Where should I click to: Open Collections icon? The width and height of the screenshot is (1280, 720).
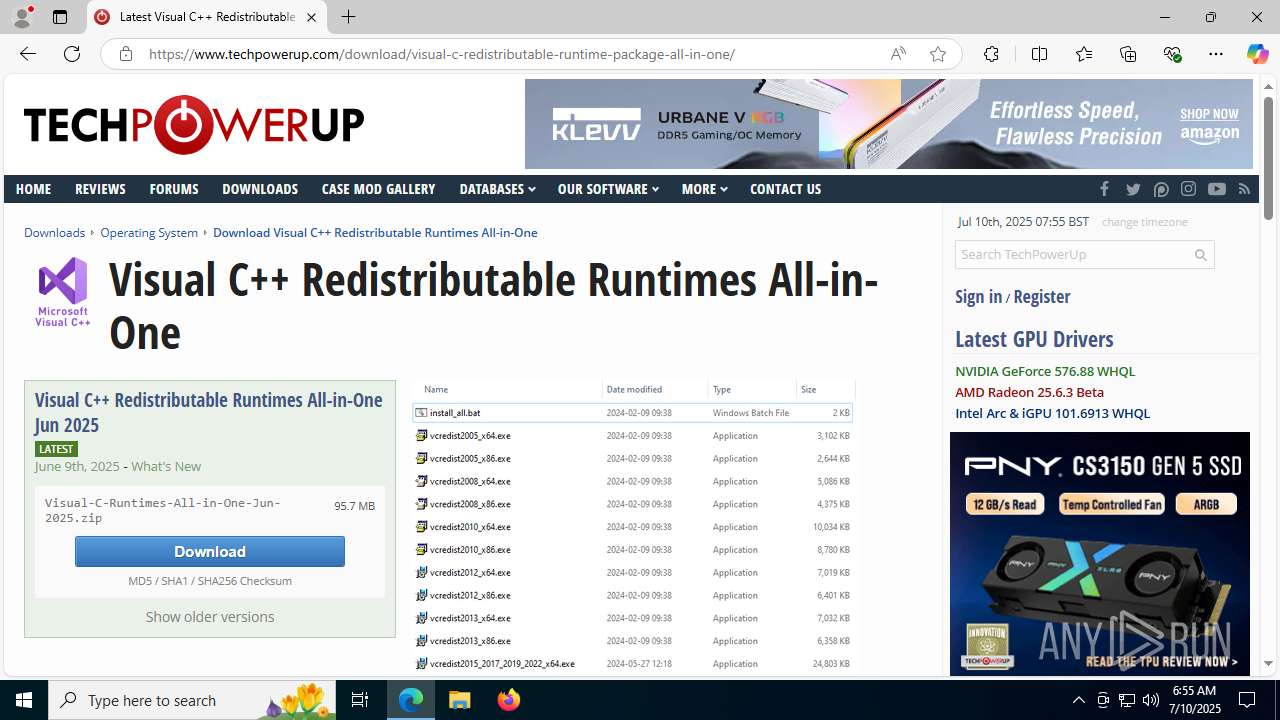1128,54
